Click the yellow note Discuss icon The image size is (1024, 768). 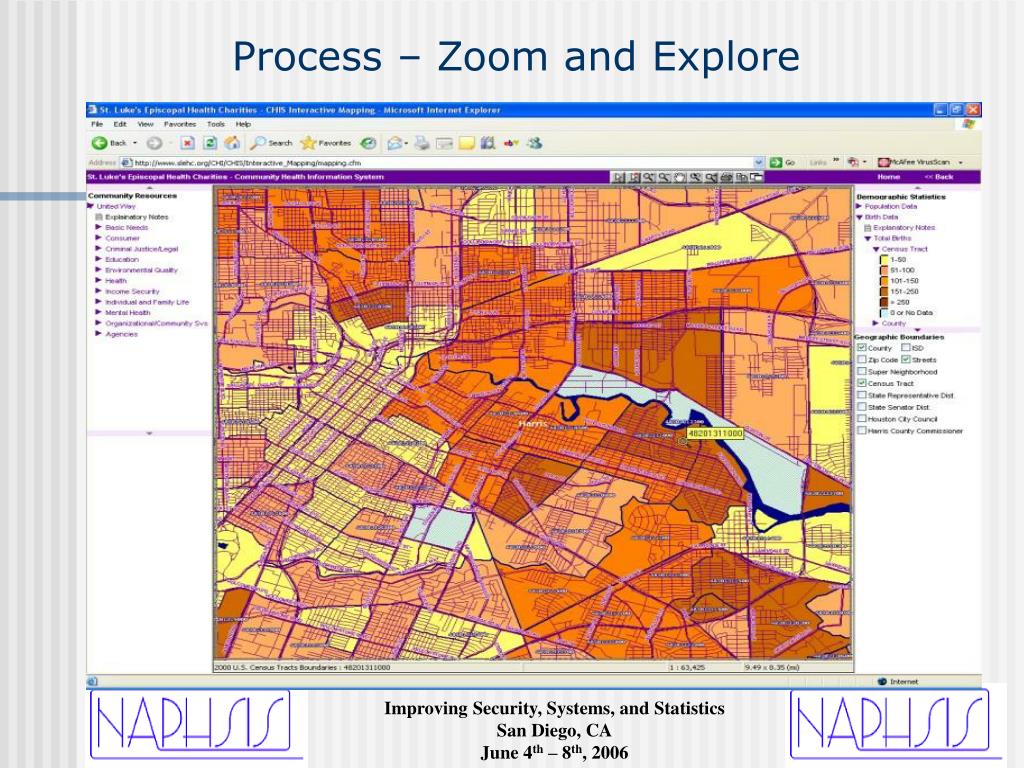click(x=466, y=143)
